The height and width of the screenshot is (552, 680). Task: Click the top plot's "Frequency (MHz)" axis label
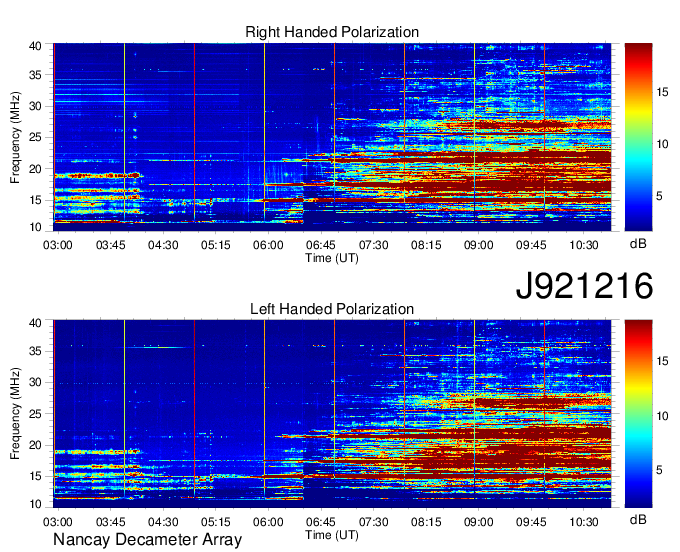[x=15, y=137]
